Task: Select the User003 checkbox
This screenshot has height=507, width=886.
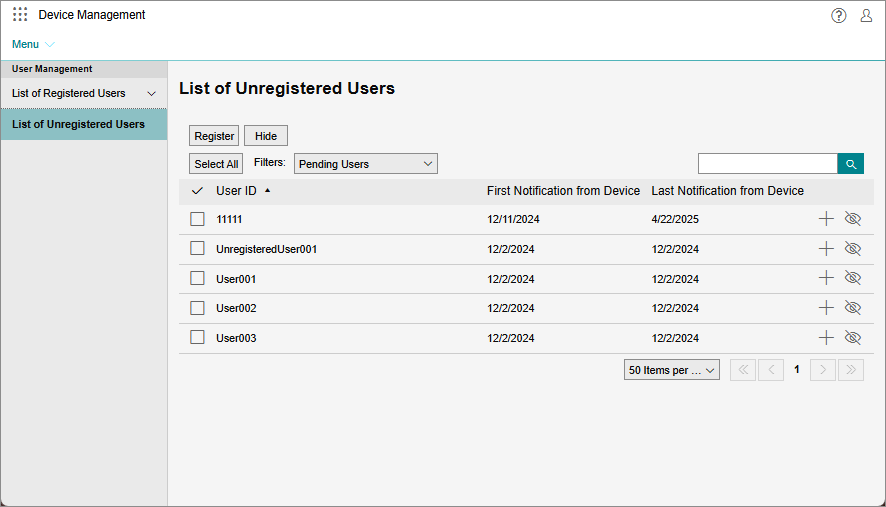Action: pyautogui.click(x=197, y=338)
